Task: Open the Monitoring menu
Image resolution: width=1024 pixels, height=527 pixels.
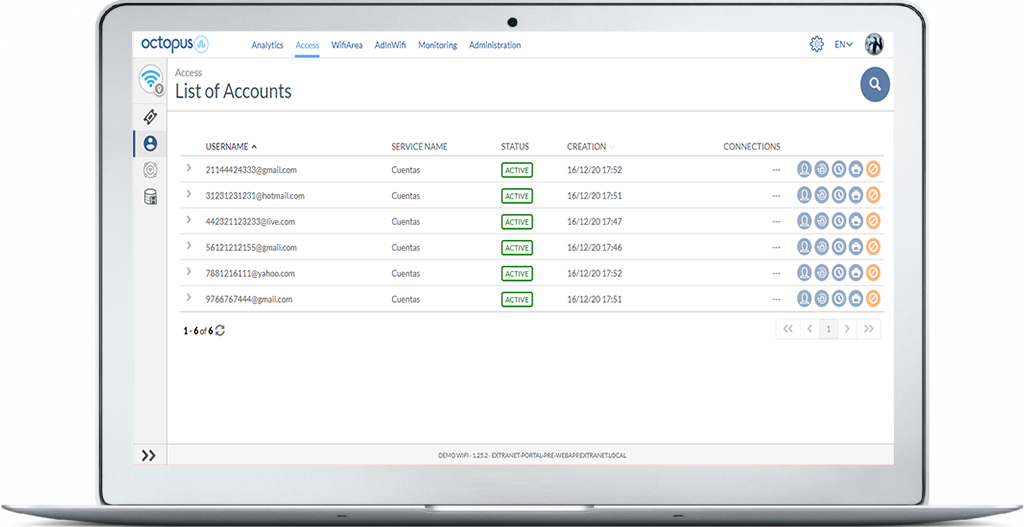Action: (x=438, y=45)
